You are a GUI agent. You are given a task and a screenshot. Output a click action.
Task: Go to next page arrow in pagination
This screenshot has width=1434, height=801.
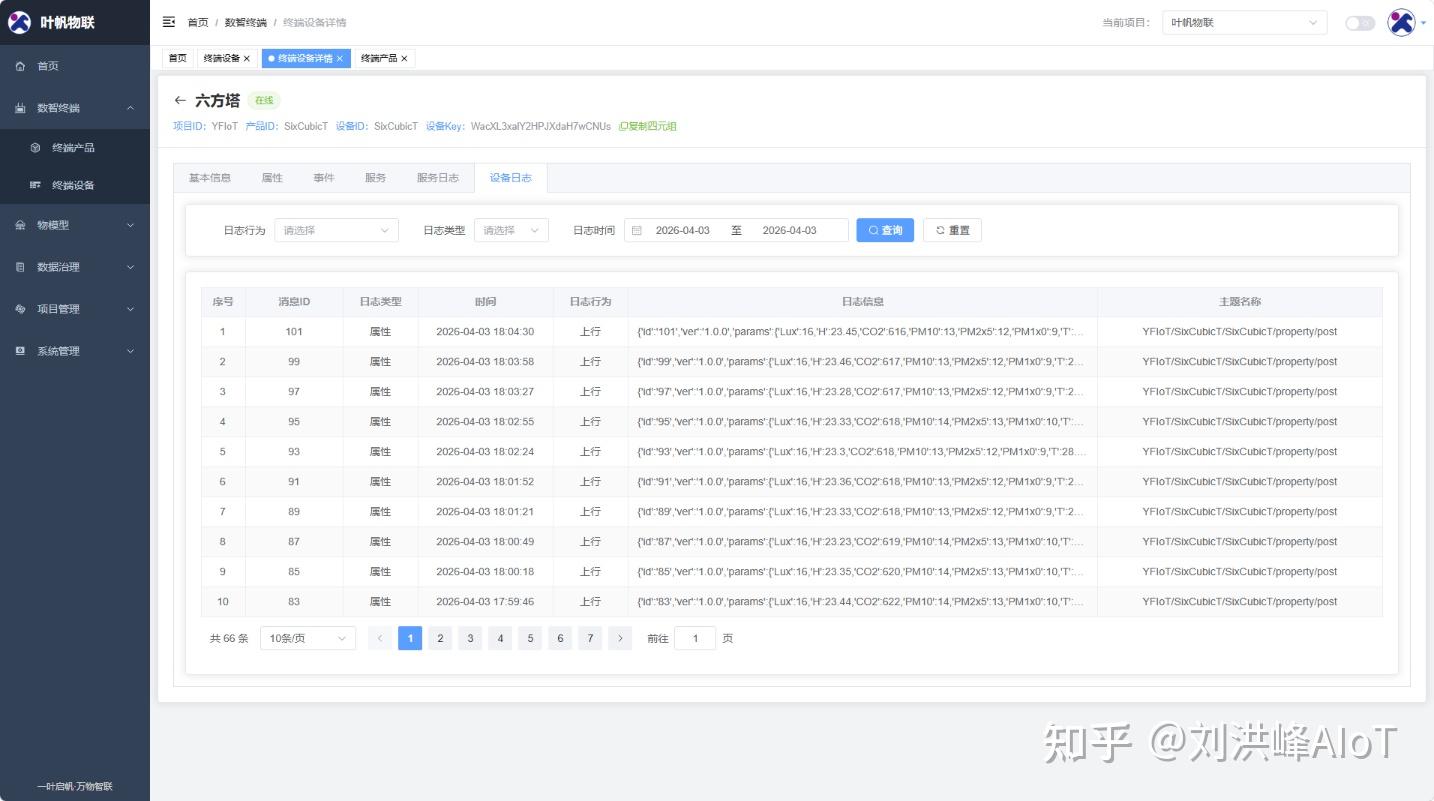point(620,638)
